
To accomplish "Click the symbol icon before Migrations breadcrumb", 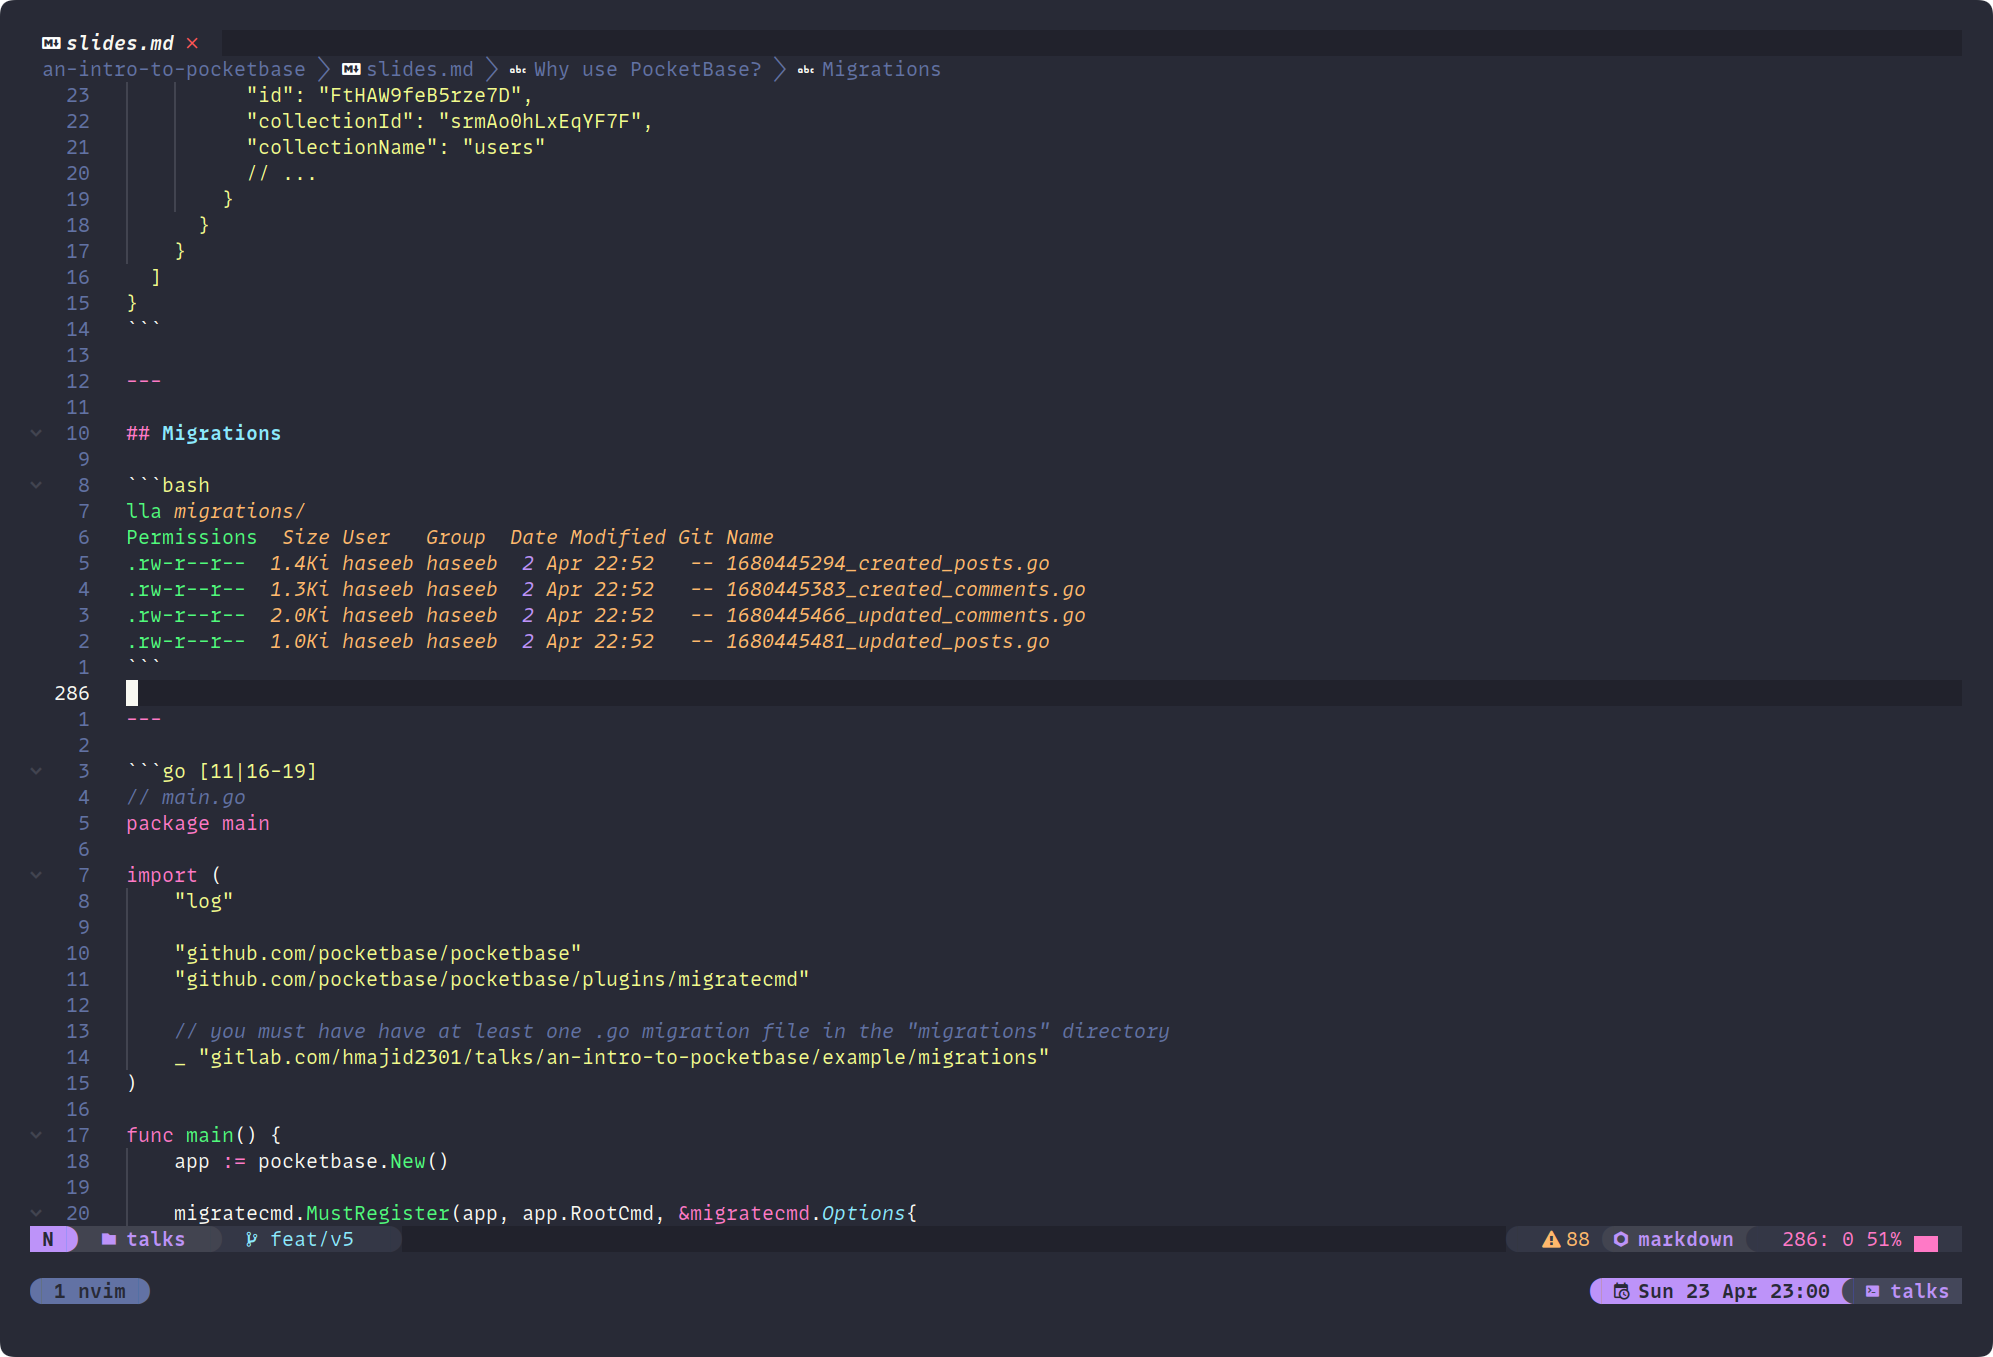I will pyautogui.click(x=806, y=70).
